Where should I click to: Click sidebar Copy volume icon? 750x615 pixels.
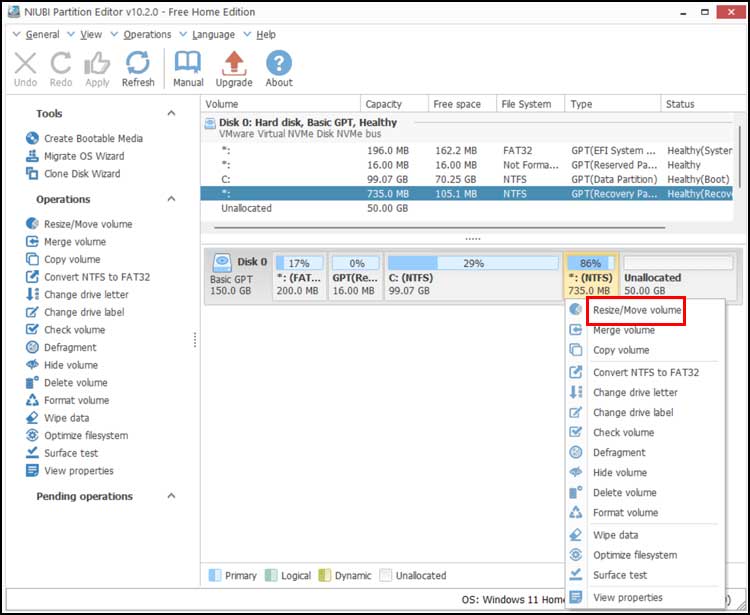click(32, 259)
